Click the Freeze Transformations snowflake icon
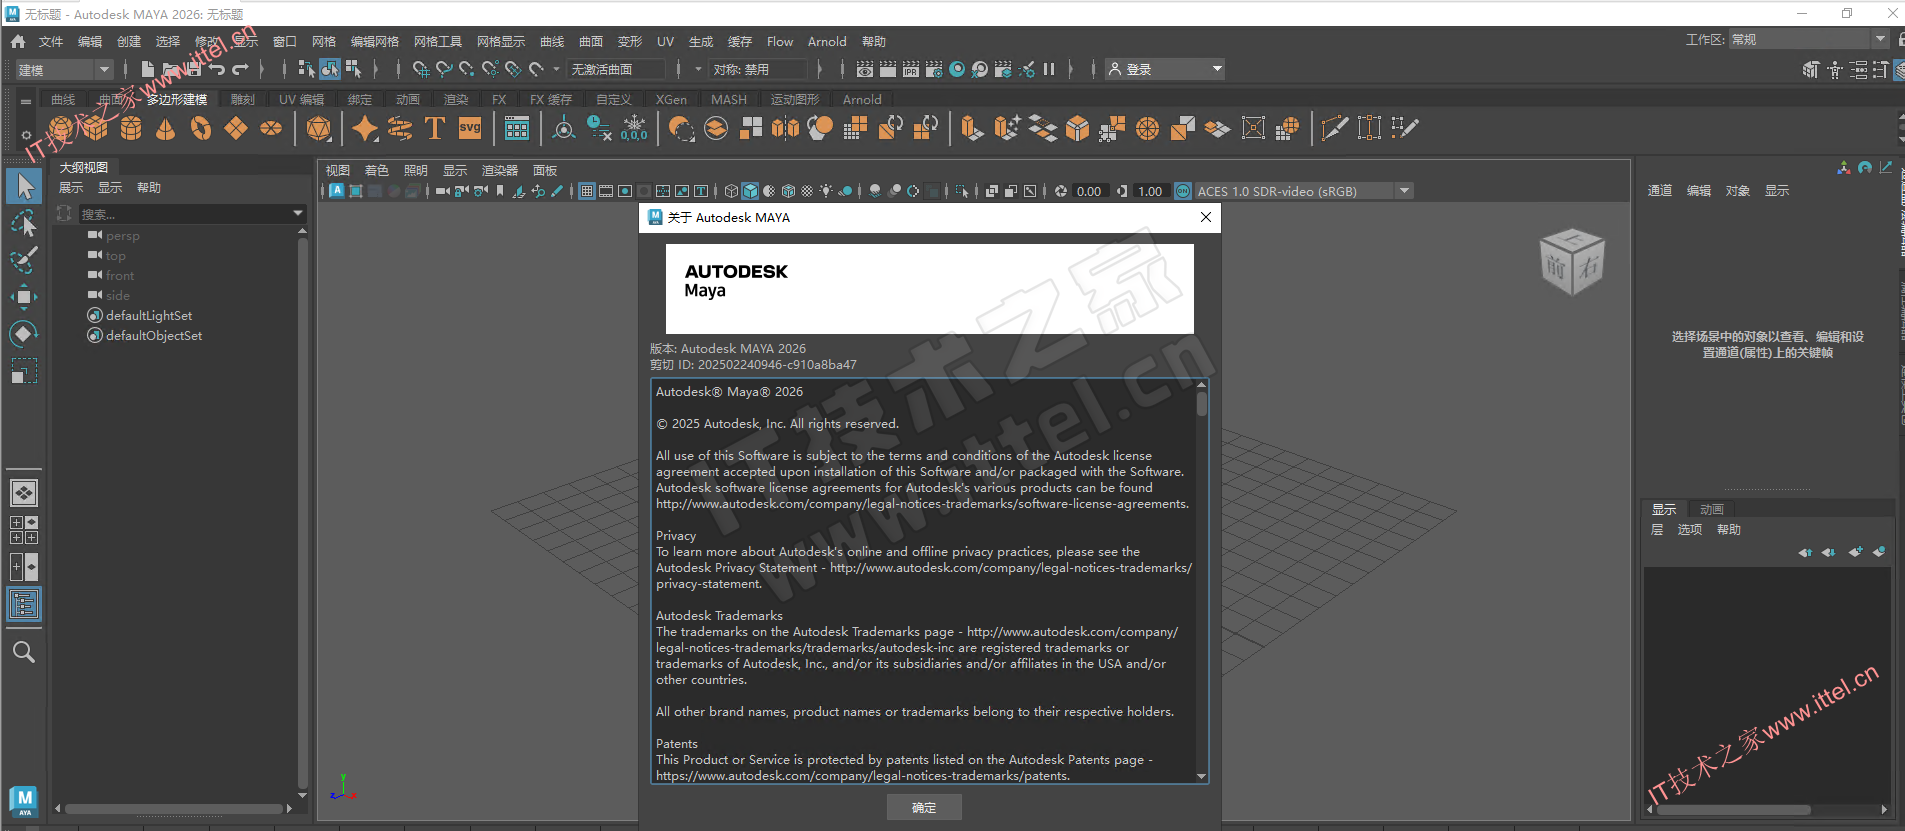Viewport: 1905px width, 831px height. click(634, 128)
